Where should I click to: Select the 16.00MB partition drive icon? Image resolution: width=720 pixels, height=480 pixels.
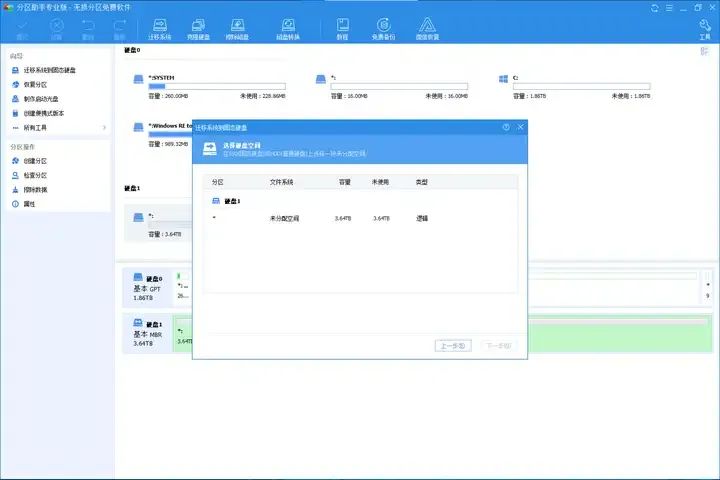321,79
